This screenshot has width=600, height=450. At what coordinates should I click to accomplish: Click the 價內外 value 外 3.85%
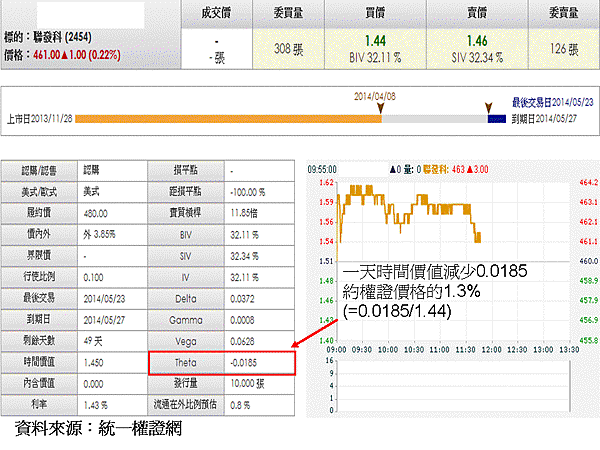(99, 234)
